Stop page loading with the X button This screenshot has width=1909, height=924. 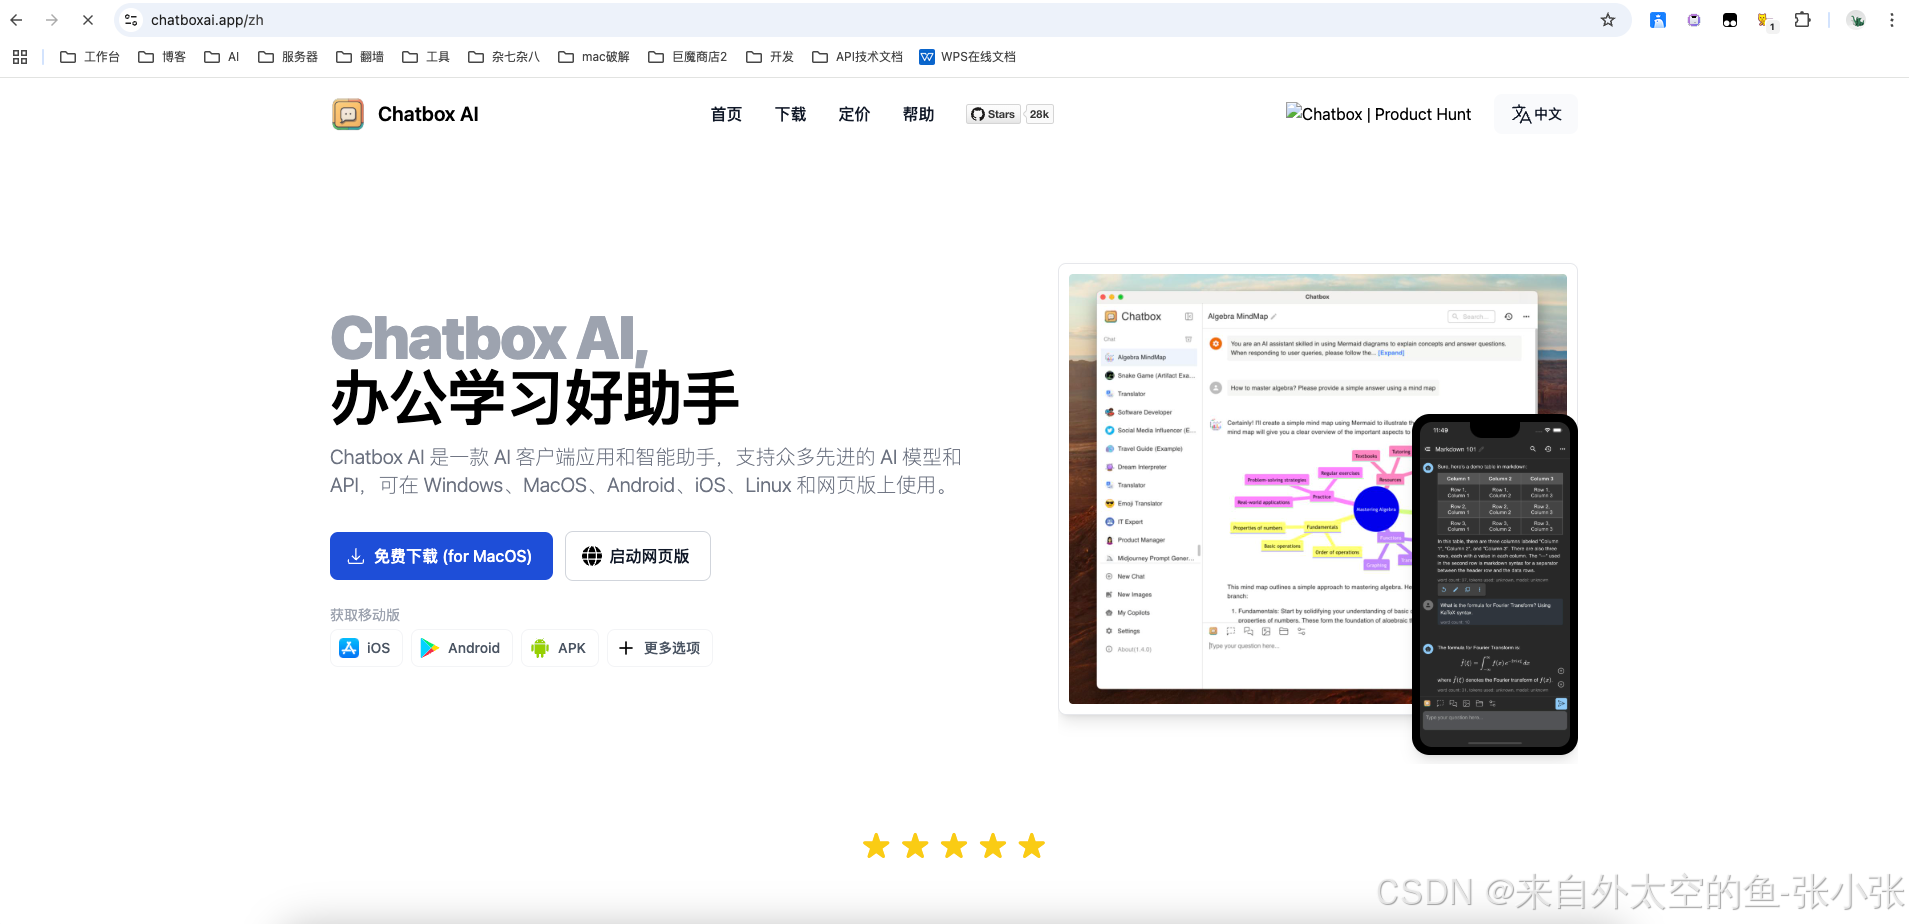pos(88,20)
